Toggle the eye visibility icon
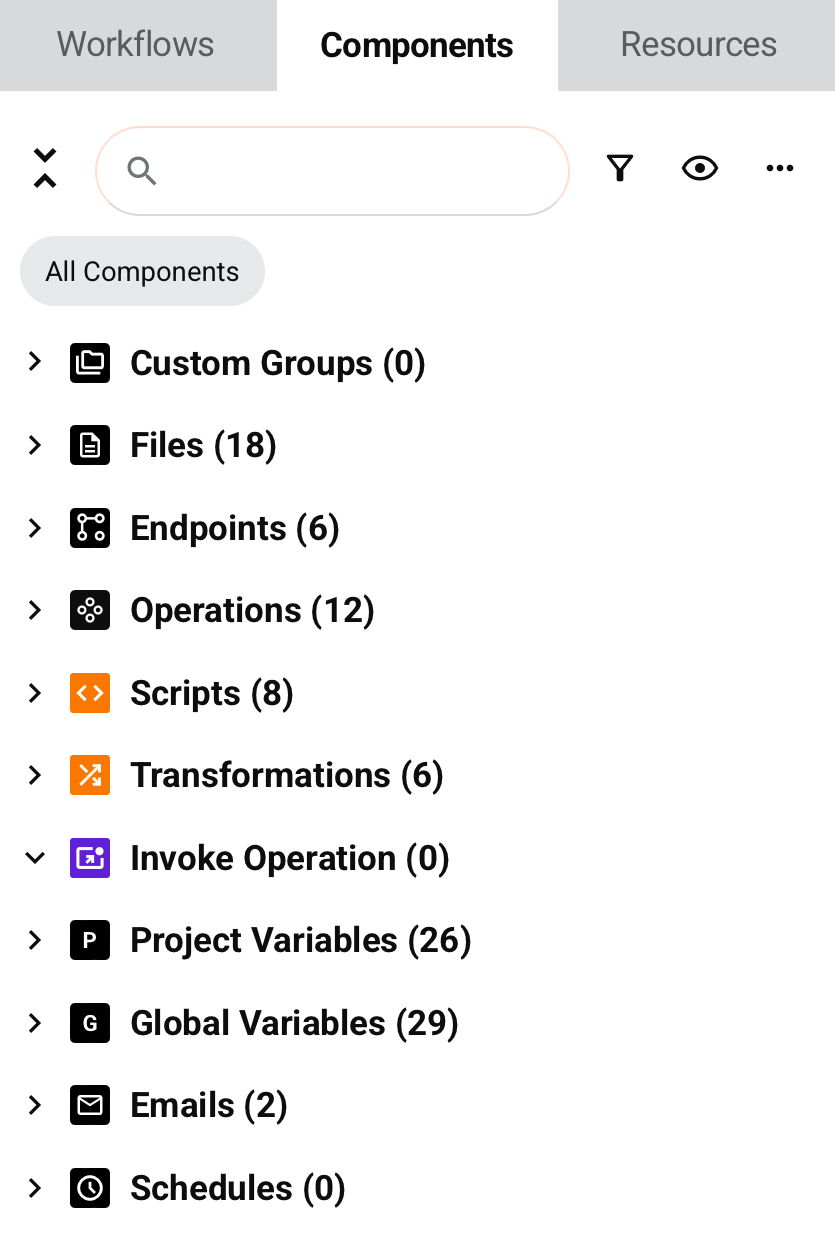This screenshot has width=835, height=1240. pos(700,169)
